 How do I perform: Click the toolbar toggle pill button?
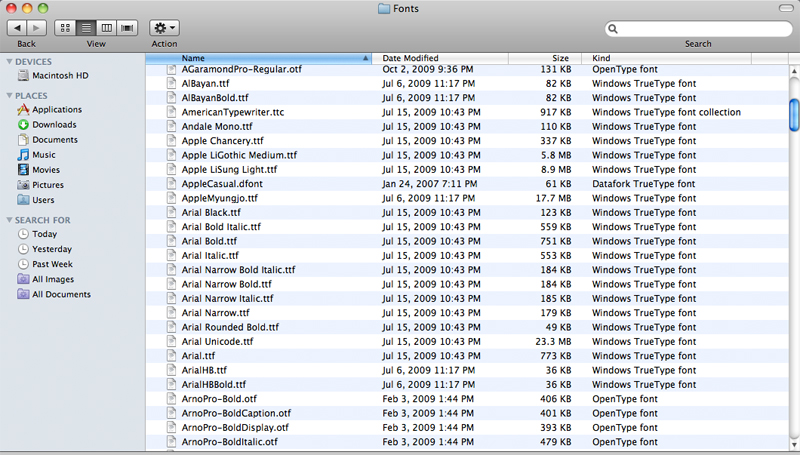point(786,8)
